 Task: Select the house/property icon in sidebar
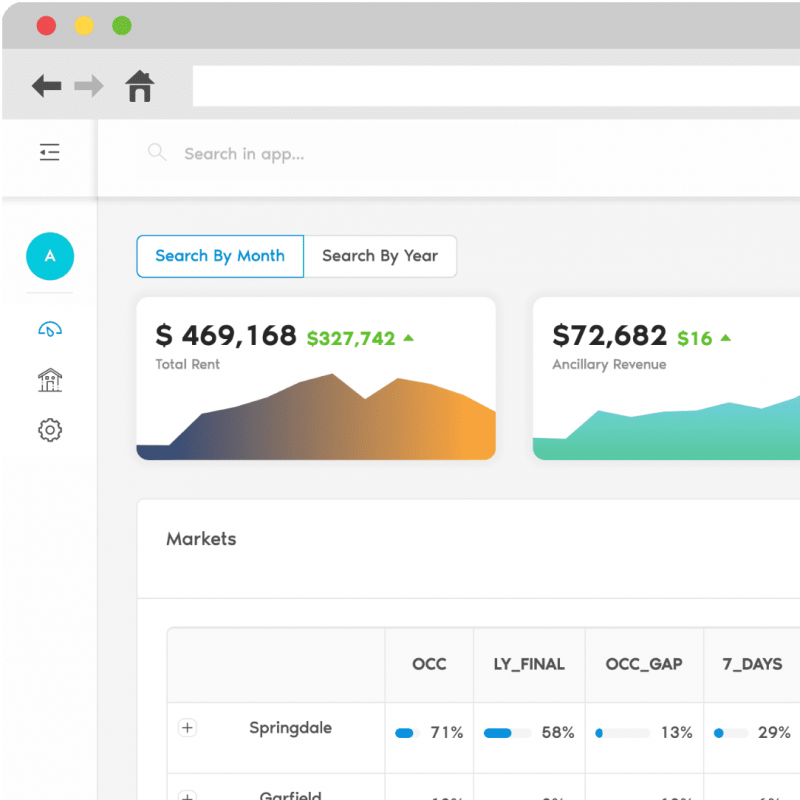pyautogui.click(x=49, y=380)
